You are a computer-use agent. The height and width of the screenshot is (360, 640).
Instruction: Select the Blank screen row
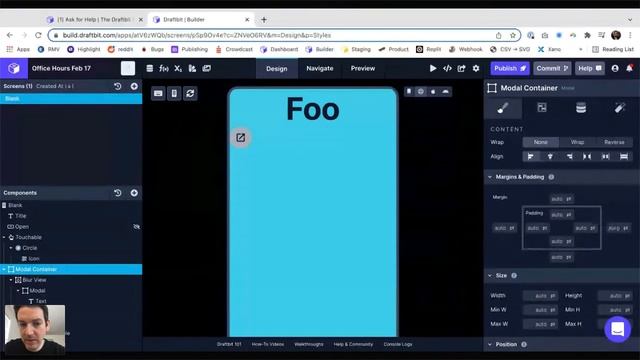[71, 98]
